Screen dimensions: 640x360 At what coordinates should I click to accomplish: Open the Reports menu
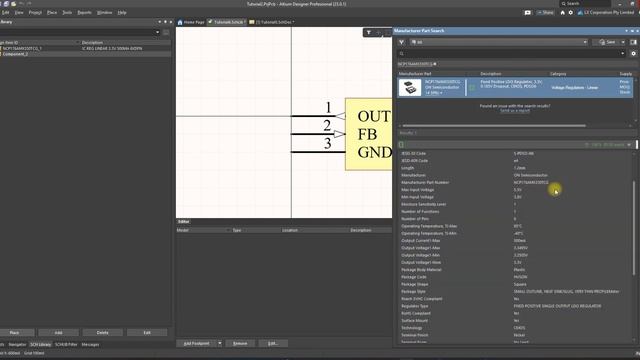[x=84, y=13]
